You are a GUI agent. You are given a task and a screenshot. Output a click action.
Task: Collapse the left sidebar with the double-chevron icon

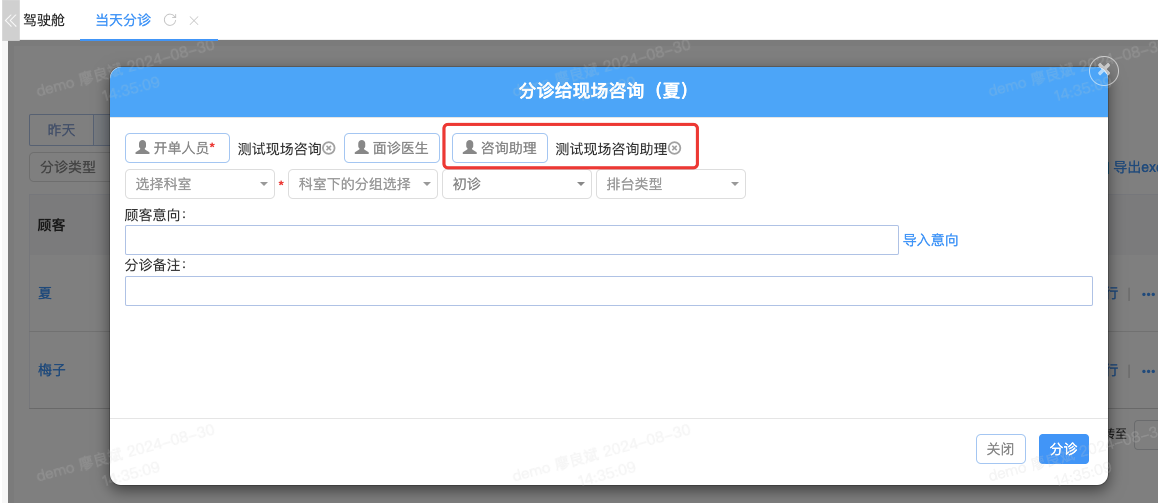[x=11, y=20]
